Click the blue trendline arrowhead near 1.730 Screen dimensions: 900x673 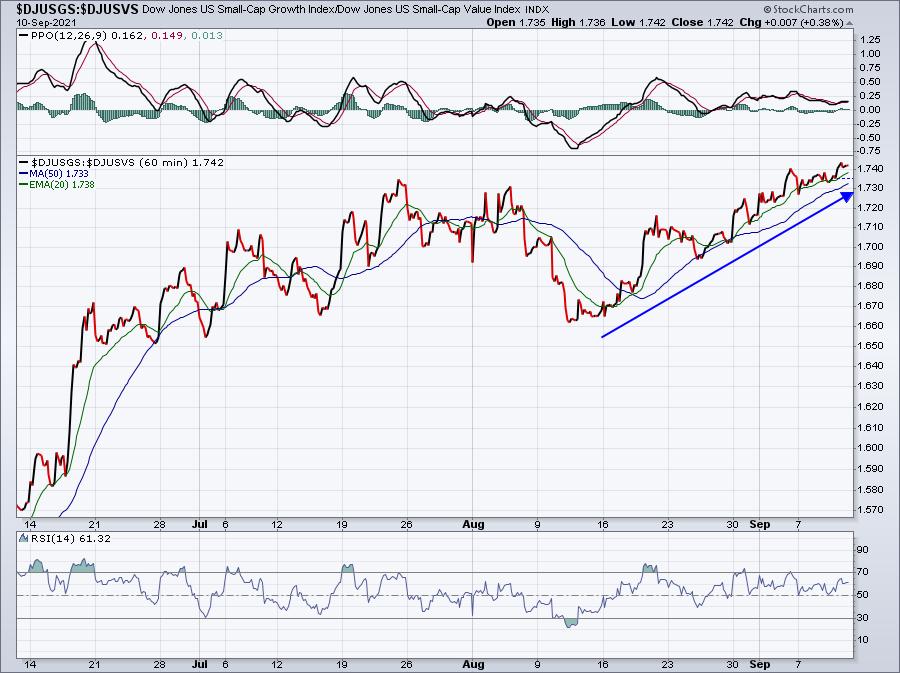(x=847, y=196)
